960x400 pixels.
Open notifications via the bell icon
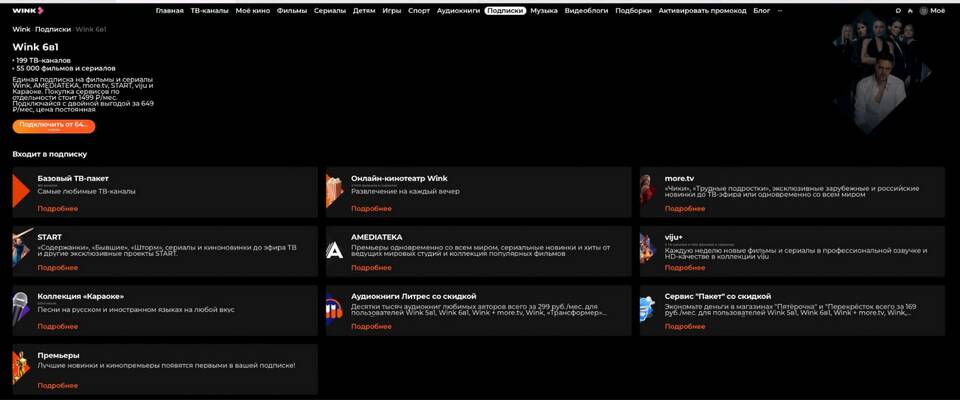tap(910, 10)
